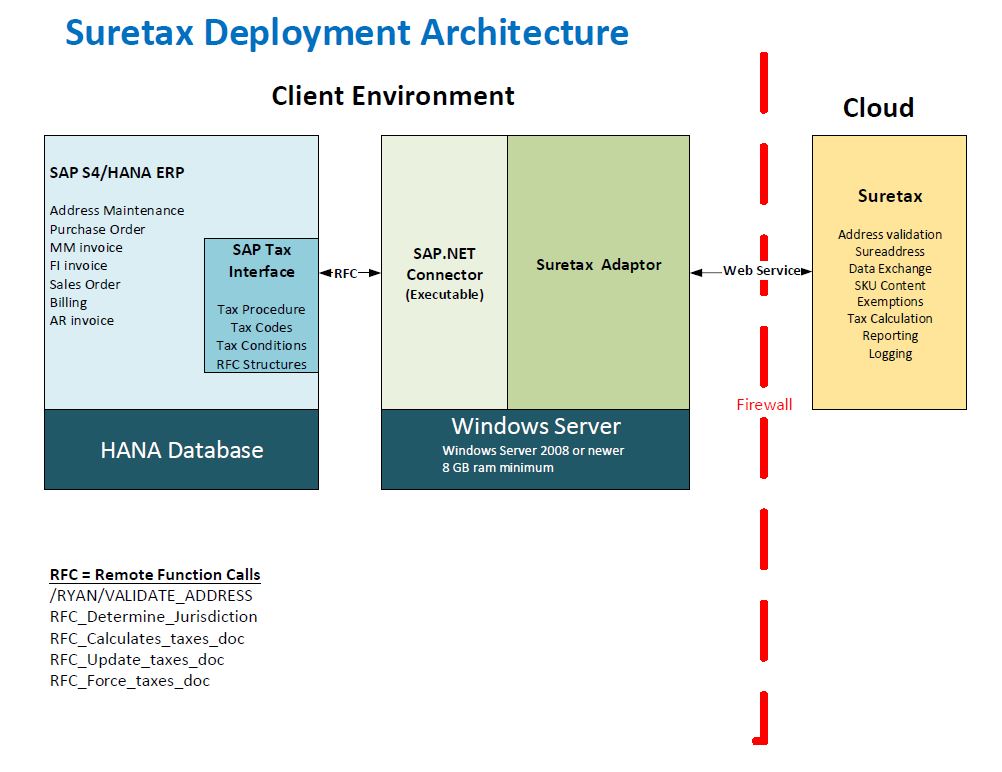Viewport: 1002px width, 772px height.
Task: Select Tax Conditions in SAP Tax Interface
Action: point(261,346)
